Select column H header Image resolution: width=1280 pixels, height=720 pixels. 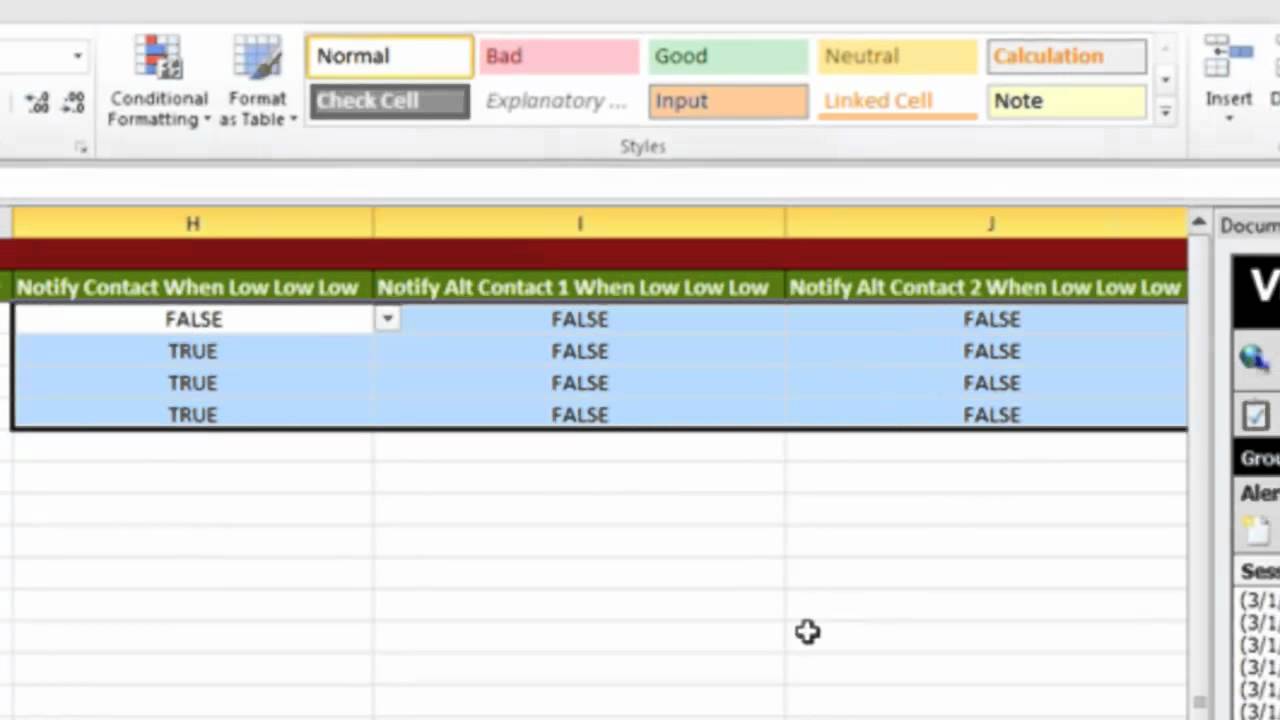[x=193, y=223]
